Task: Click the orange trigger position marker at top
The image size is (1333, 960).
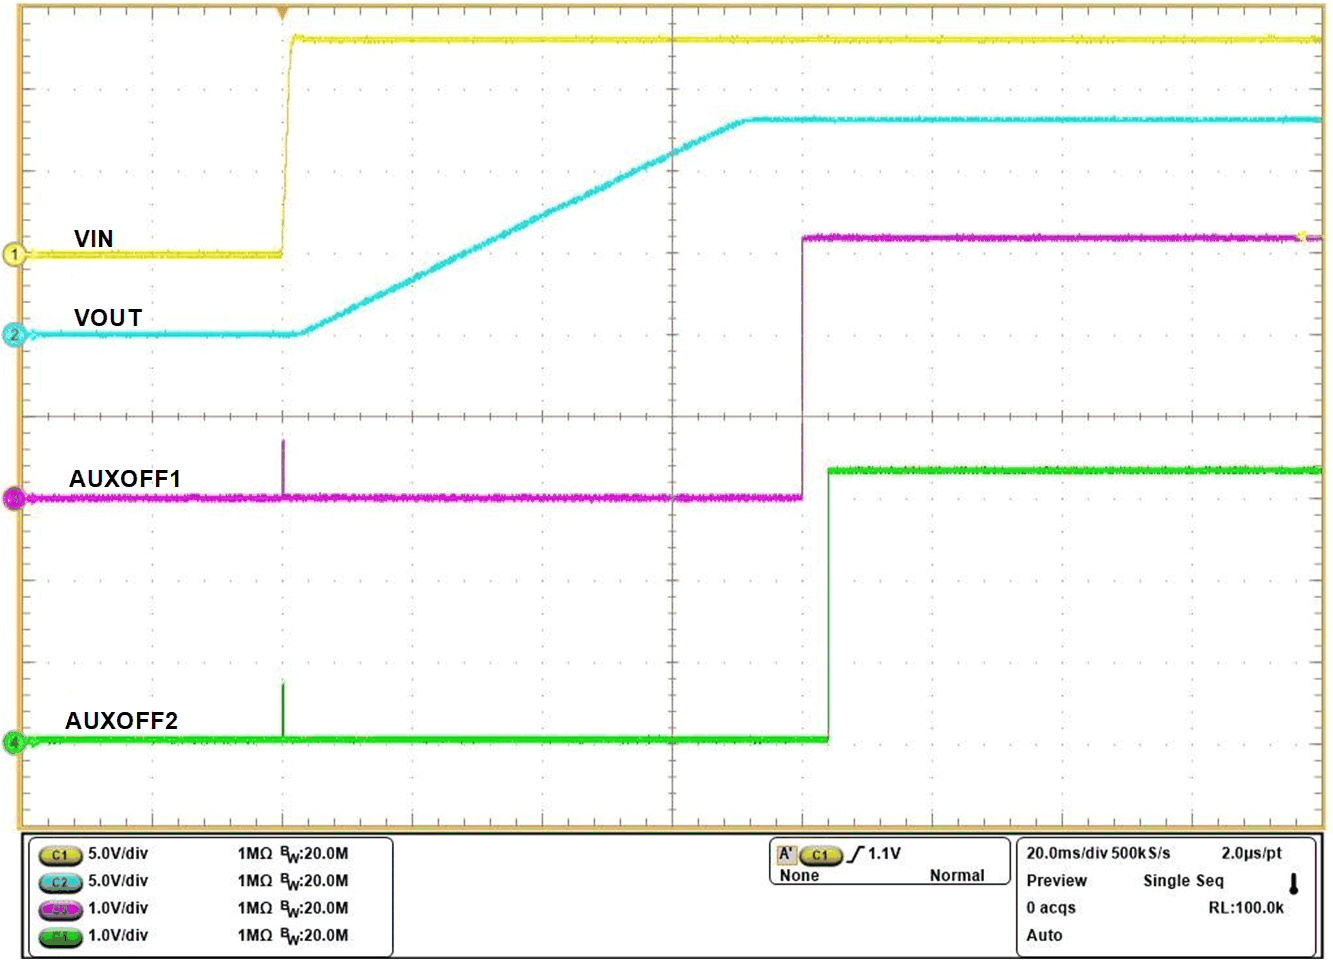Action: point(283,13)
